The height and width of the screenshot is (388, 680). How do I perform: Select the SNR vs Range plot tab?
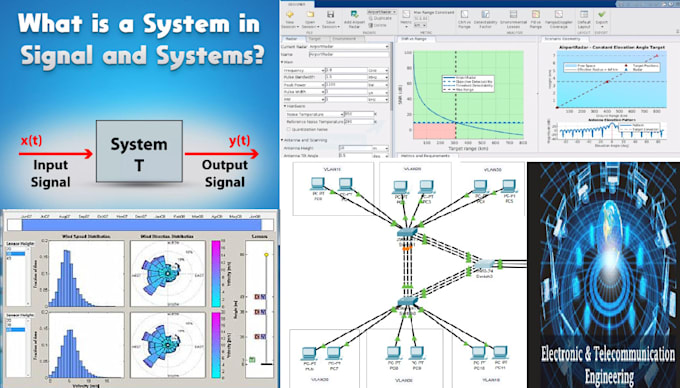(x=416, y=39)
